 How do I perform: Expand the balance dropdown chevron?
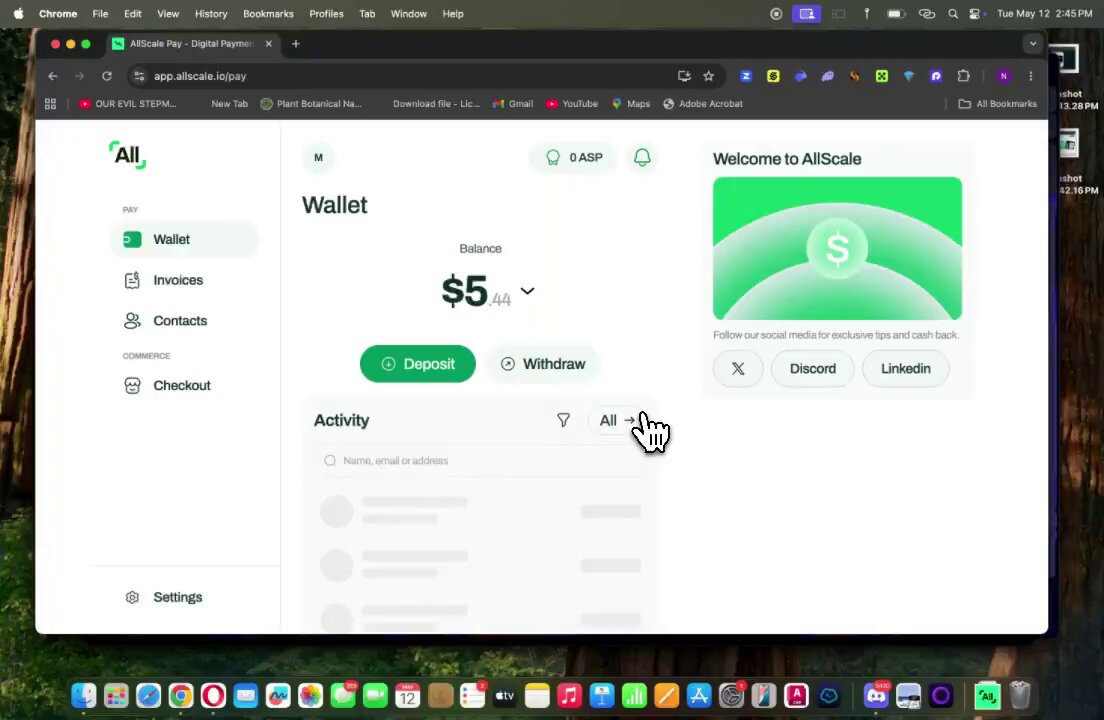tap(527, 291)
